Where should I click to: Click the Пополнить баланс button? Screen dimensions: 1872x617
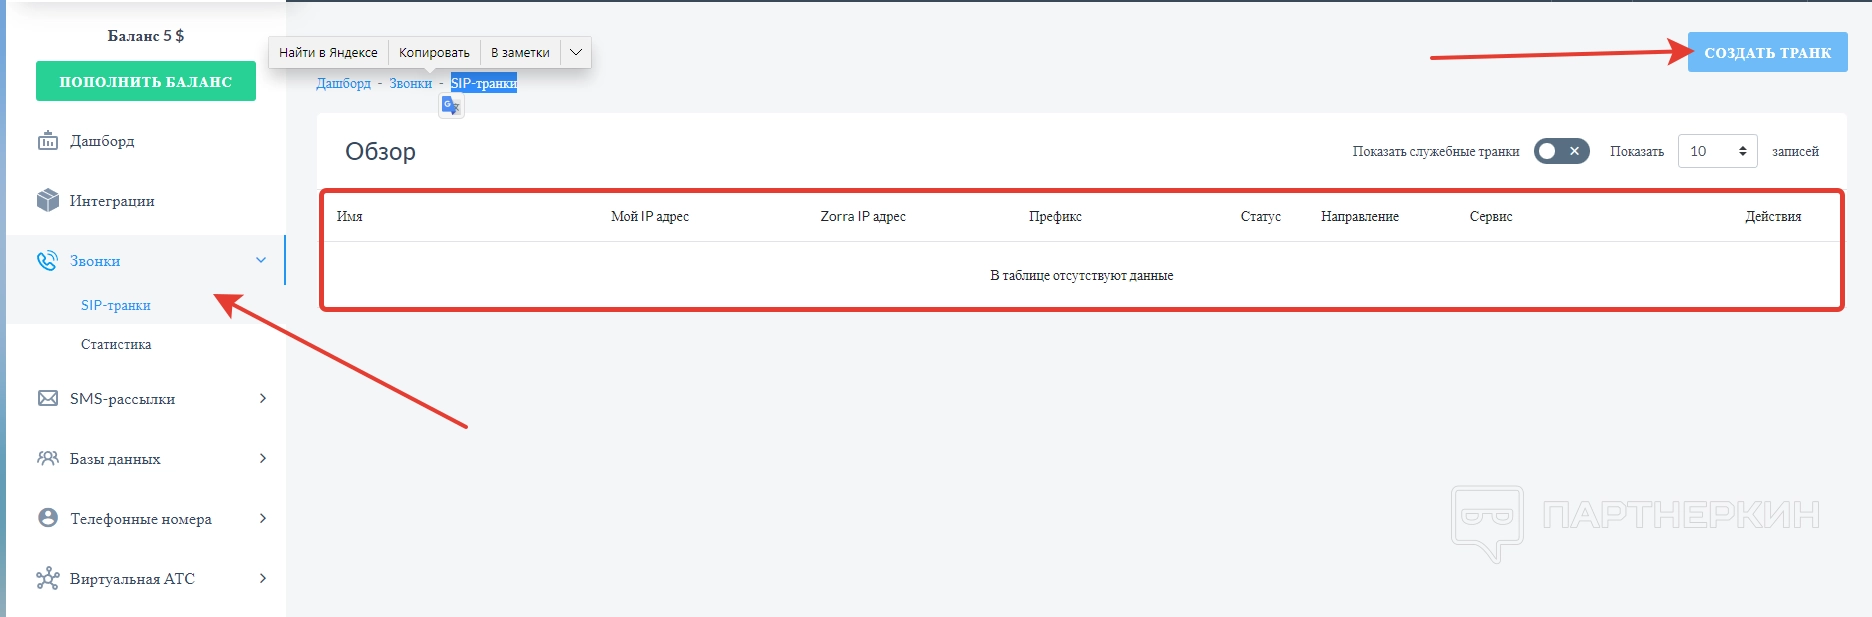(x=146, y=82)
